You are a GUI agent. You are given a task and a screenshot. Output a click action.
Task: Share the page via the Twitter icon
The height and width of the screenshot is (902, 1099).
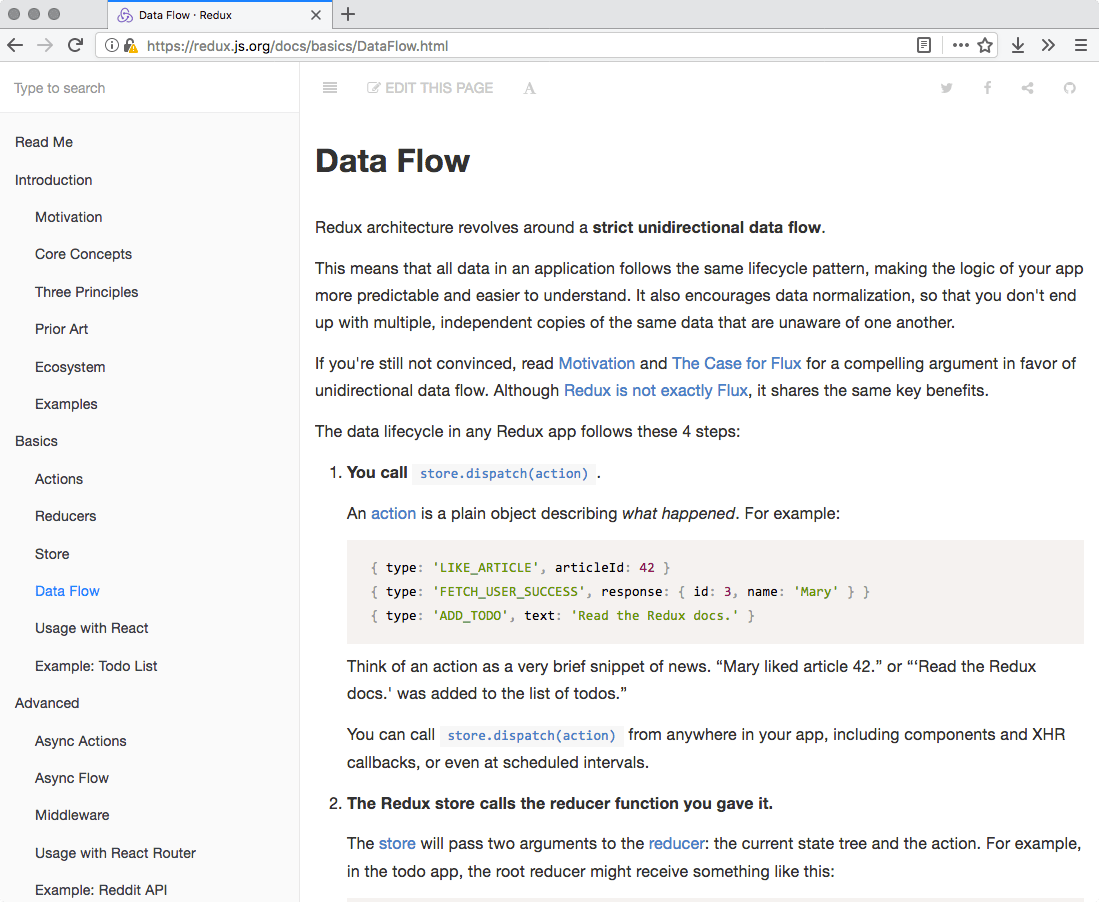(947, 88)
